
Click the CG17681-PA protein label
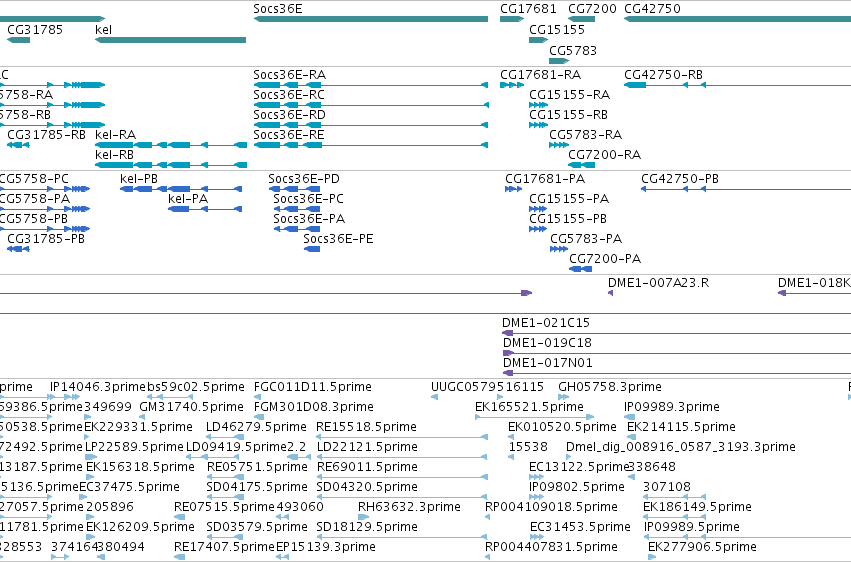point(545,178)
